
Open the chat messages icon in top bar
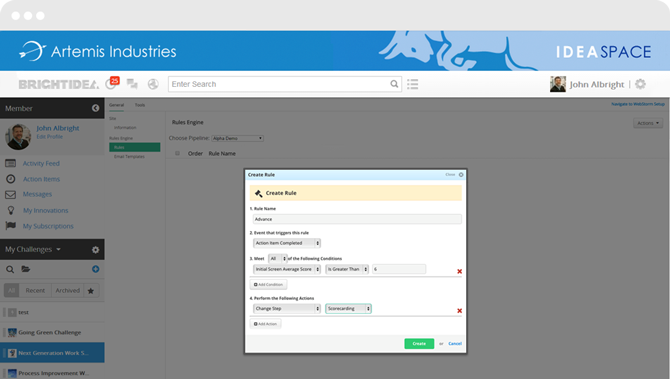click(132, 84)
